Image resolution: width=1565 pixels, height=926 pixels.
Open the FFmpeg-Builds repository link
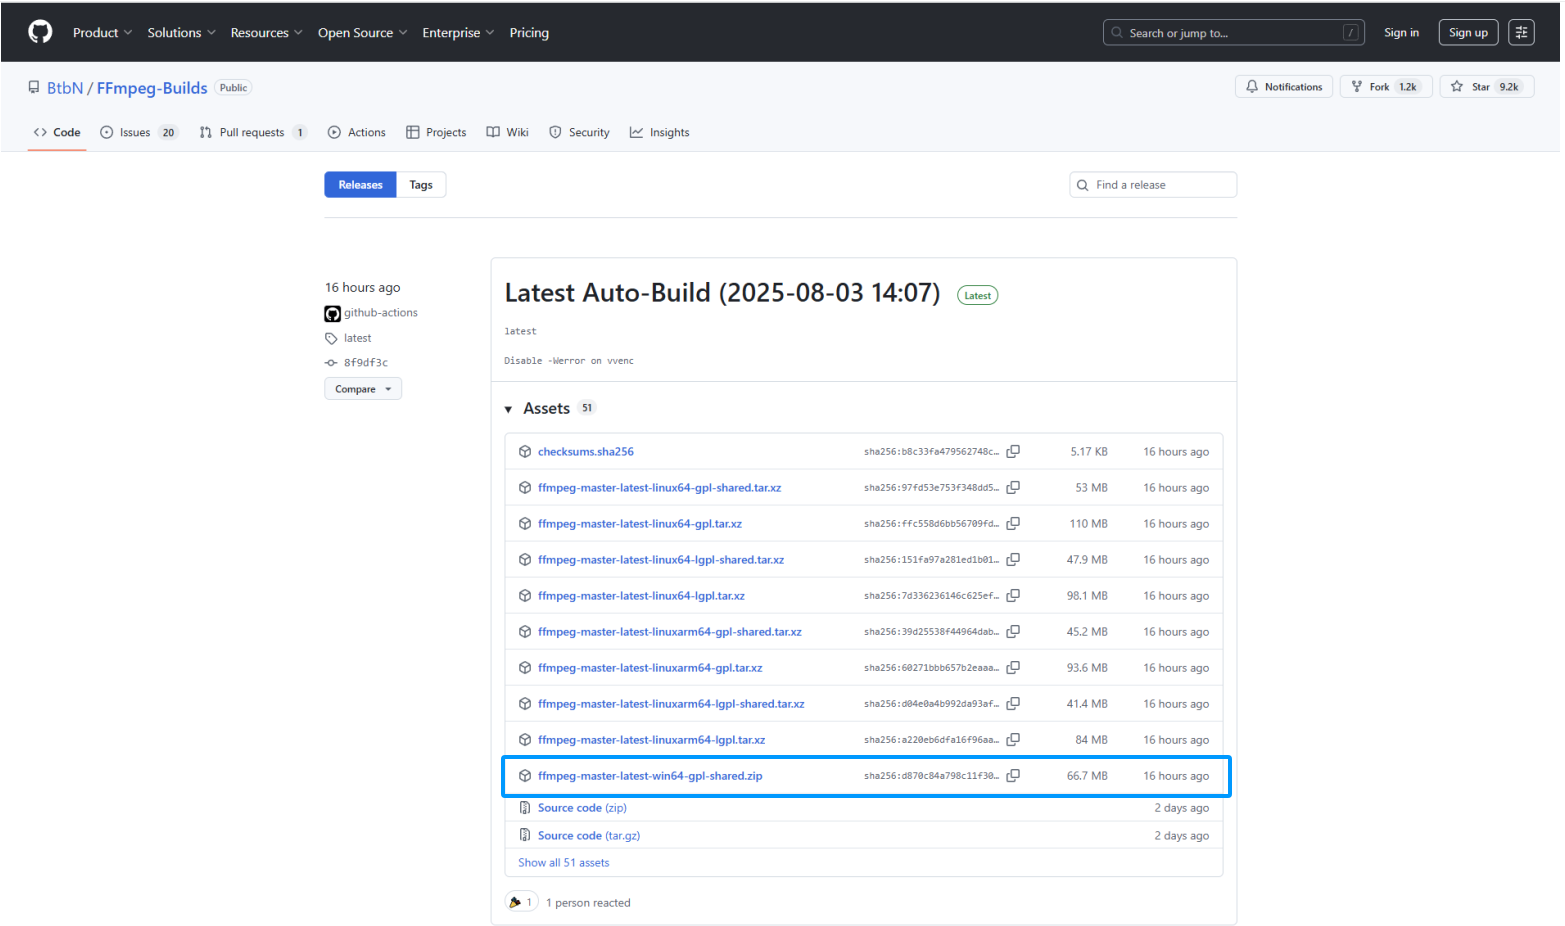(152, 88)
